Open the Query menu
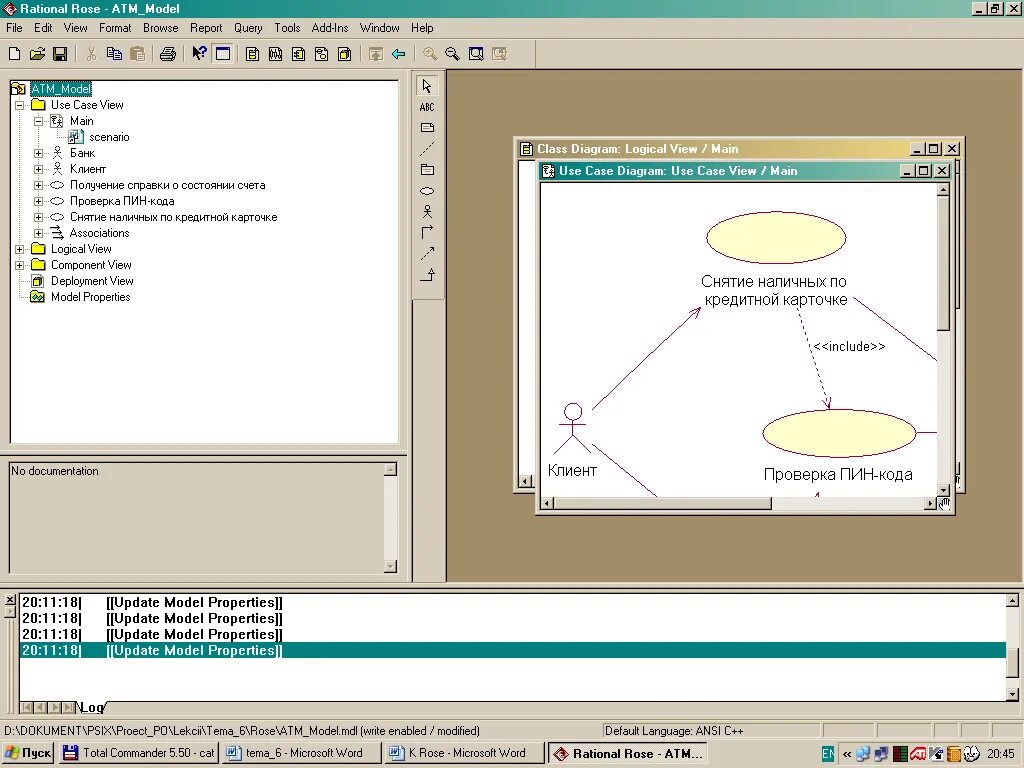Viewport: 1024px width, 768px height. 248,27
